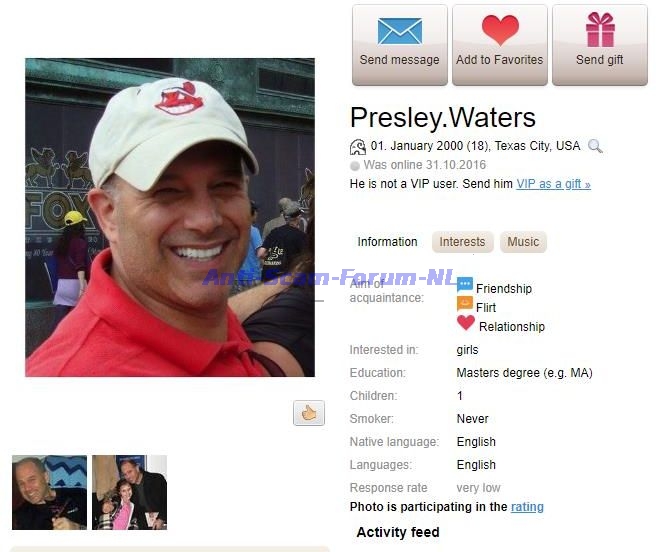Switch to the Music tab
This screenshot has height=552, width=656.
point(523,242)
